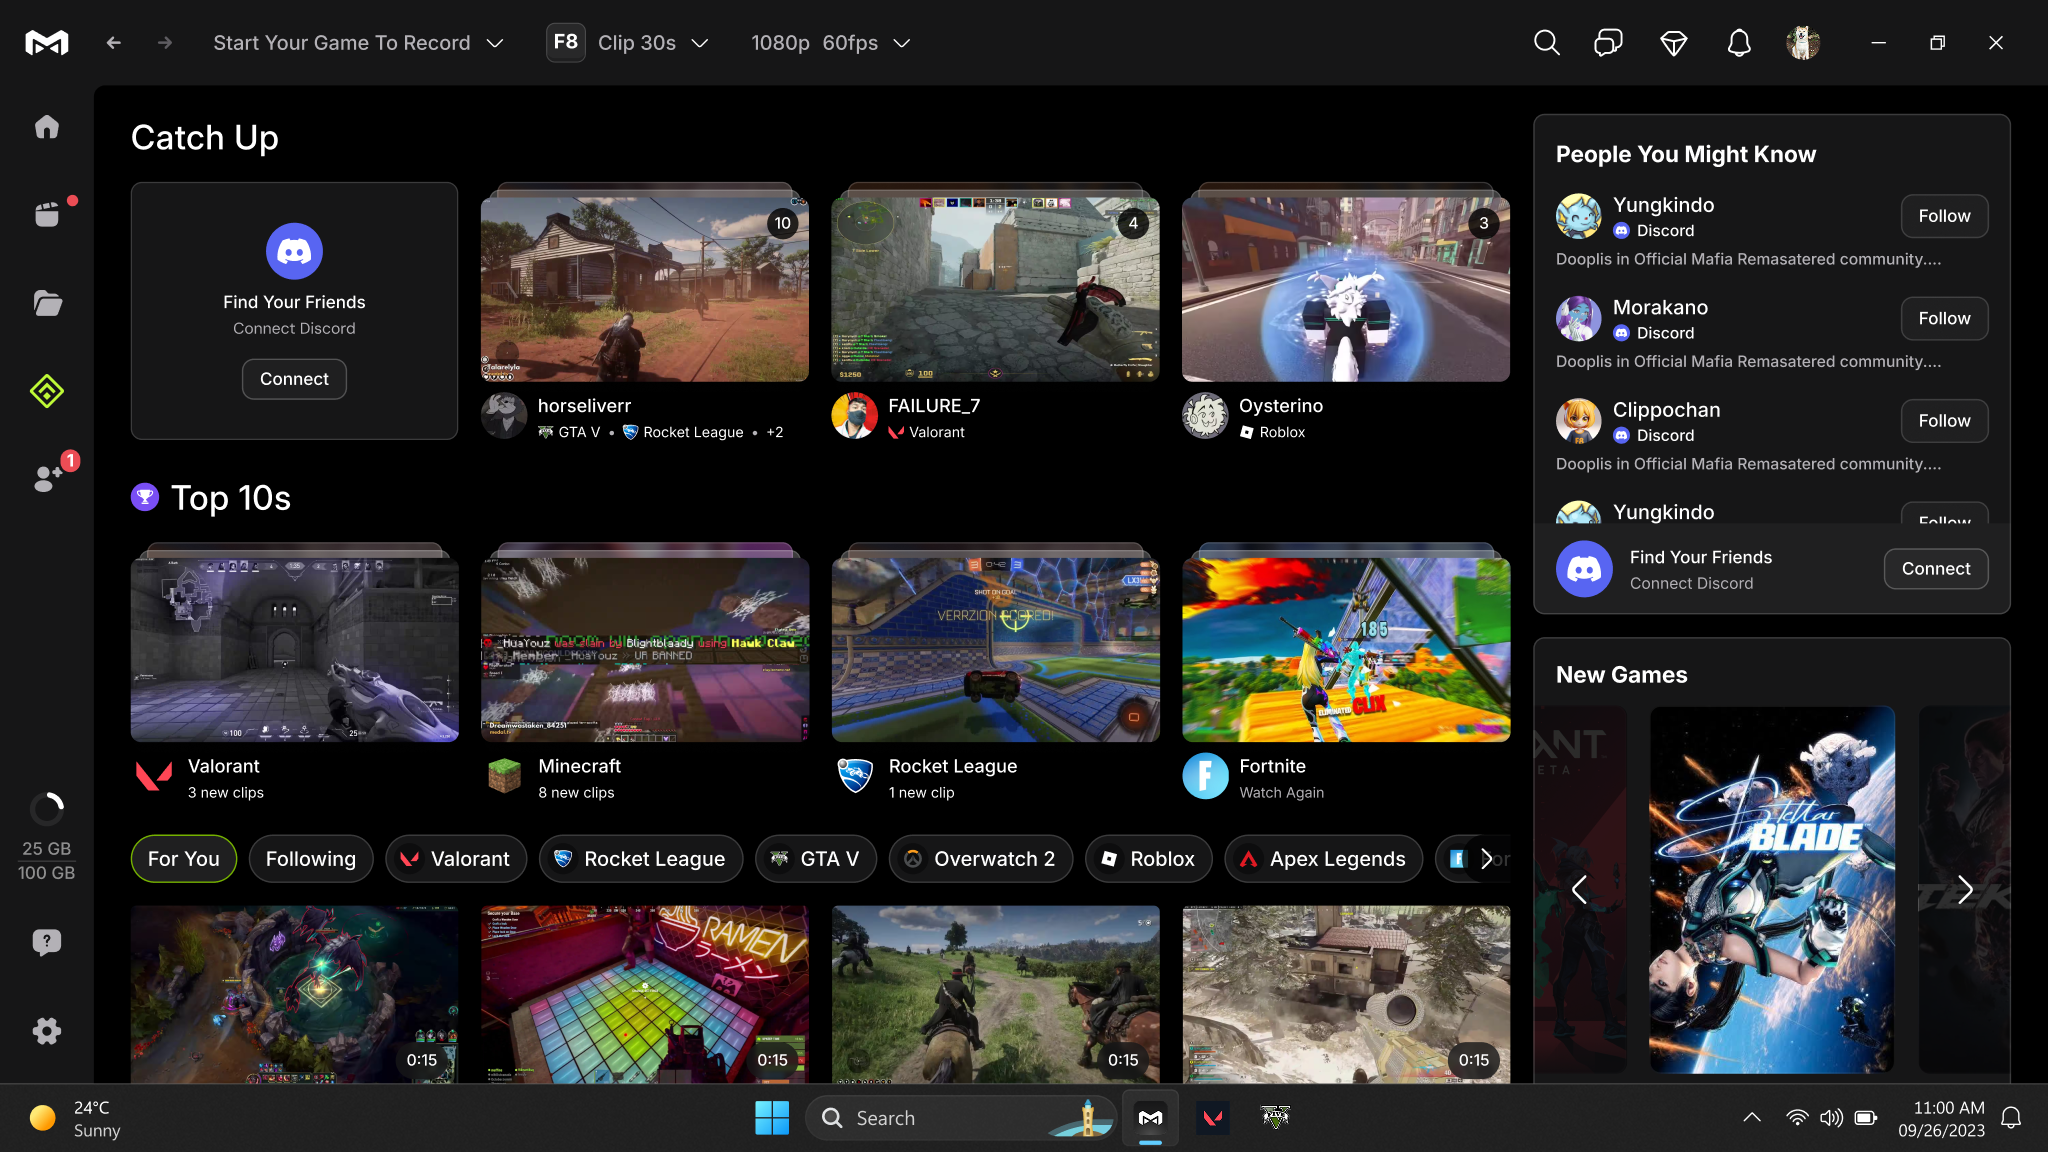
Task: Open the Windows Start menu
Action: tap(772, 1118)
